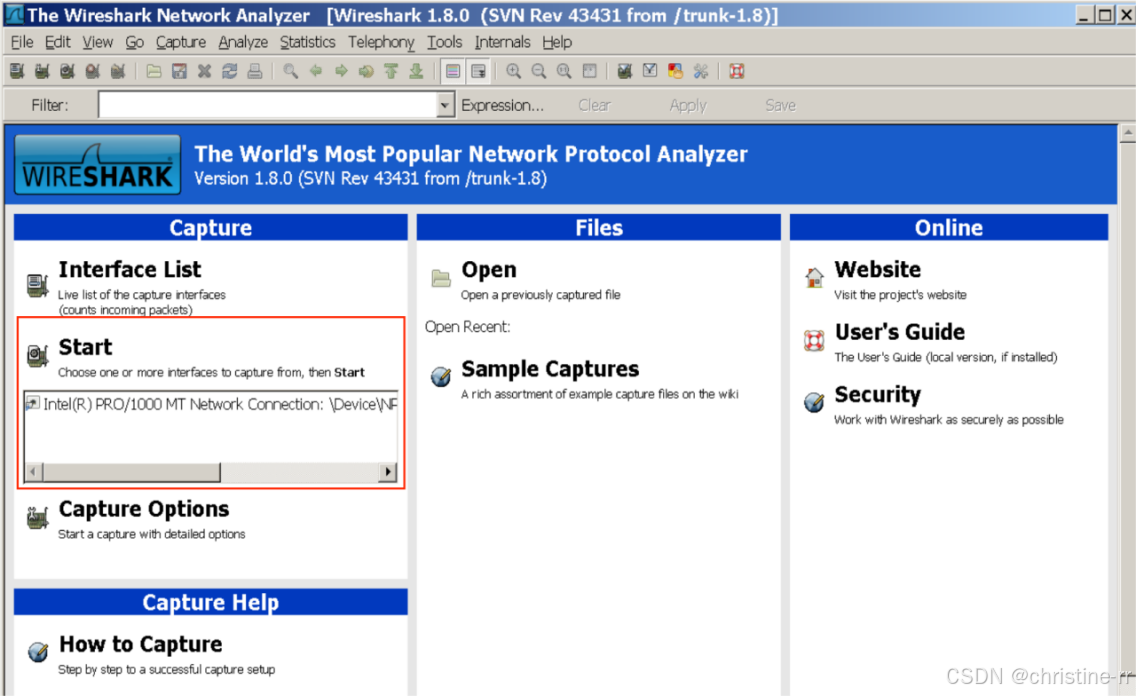Image resolution: width=1136 pixels, height=696 pixels.
Task: Click the show capture options toolbar icon
Action: 42,71
